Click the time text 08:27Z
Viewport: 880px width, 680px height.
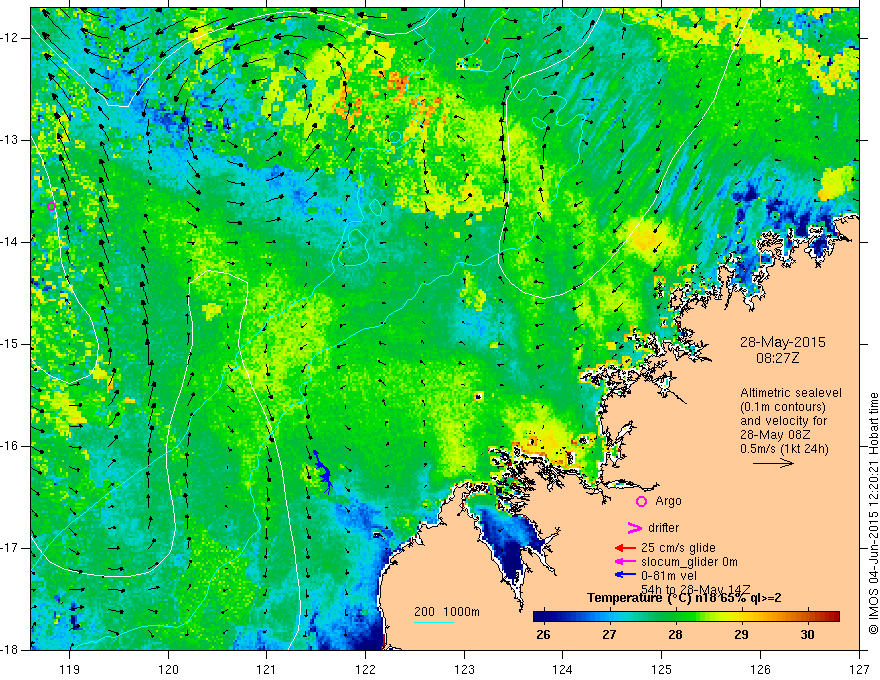(777, 358)
